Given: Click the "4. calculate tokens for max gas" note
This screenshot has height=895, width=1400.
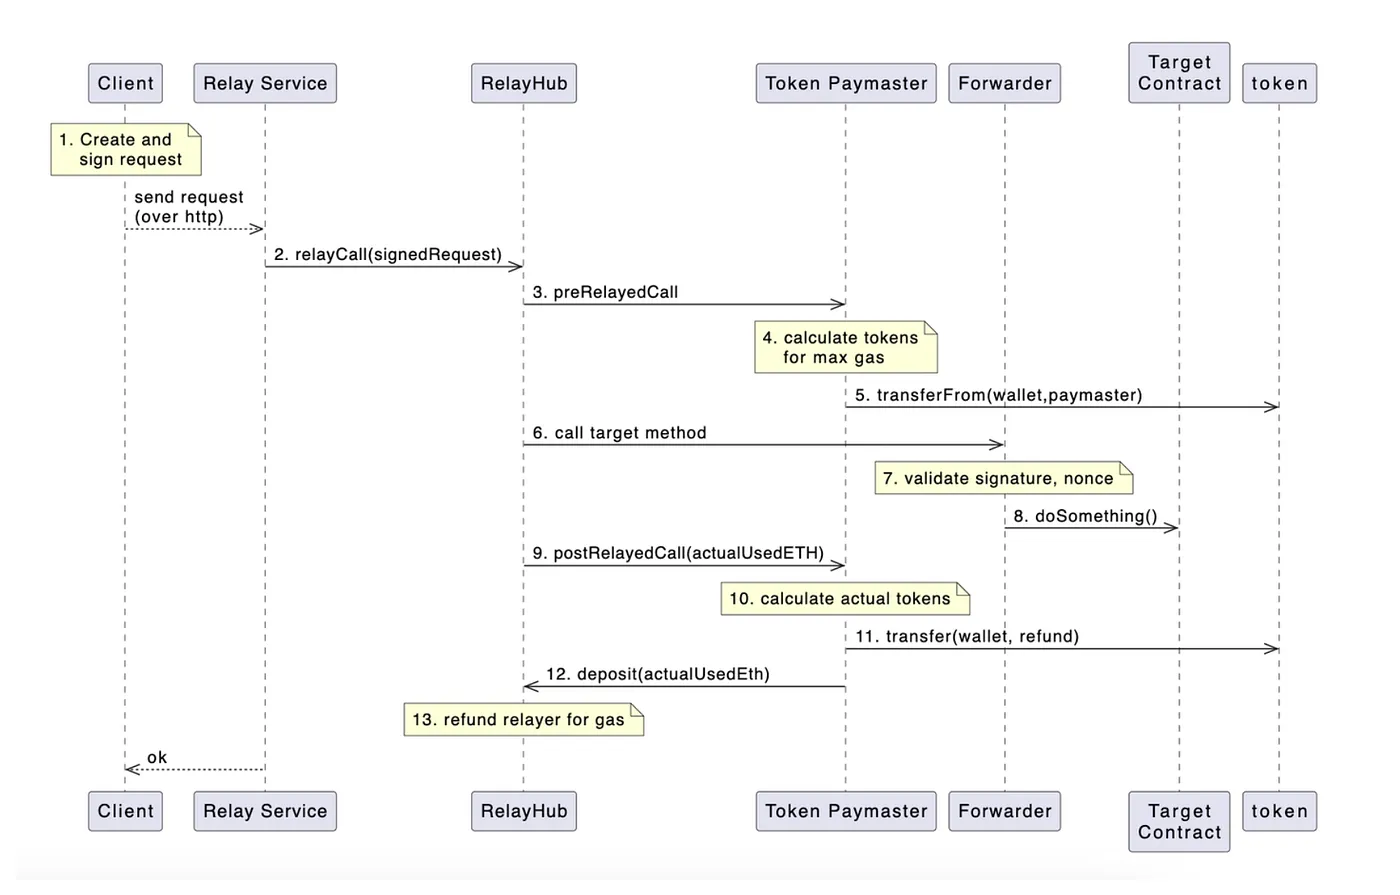Looking at the screenshot, I should click(x=845, y=348).
